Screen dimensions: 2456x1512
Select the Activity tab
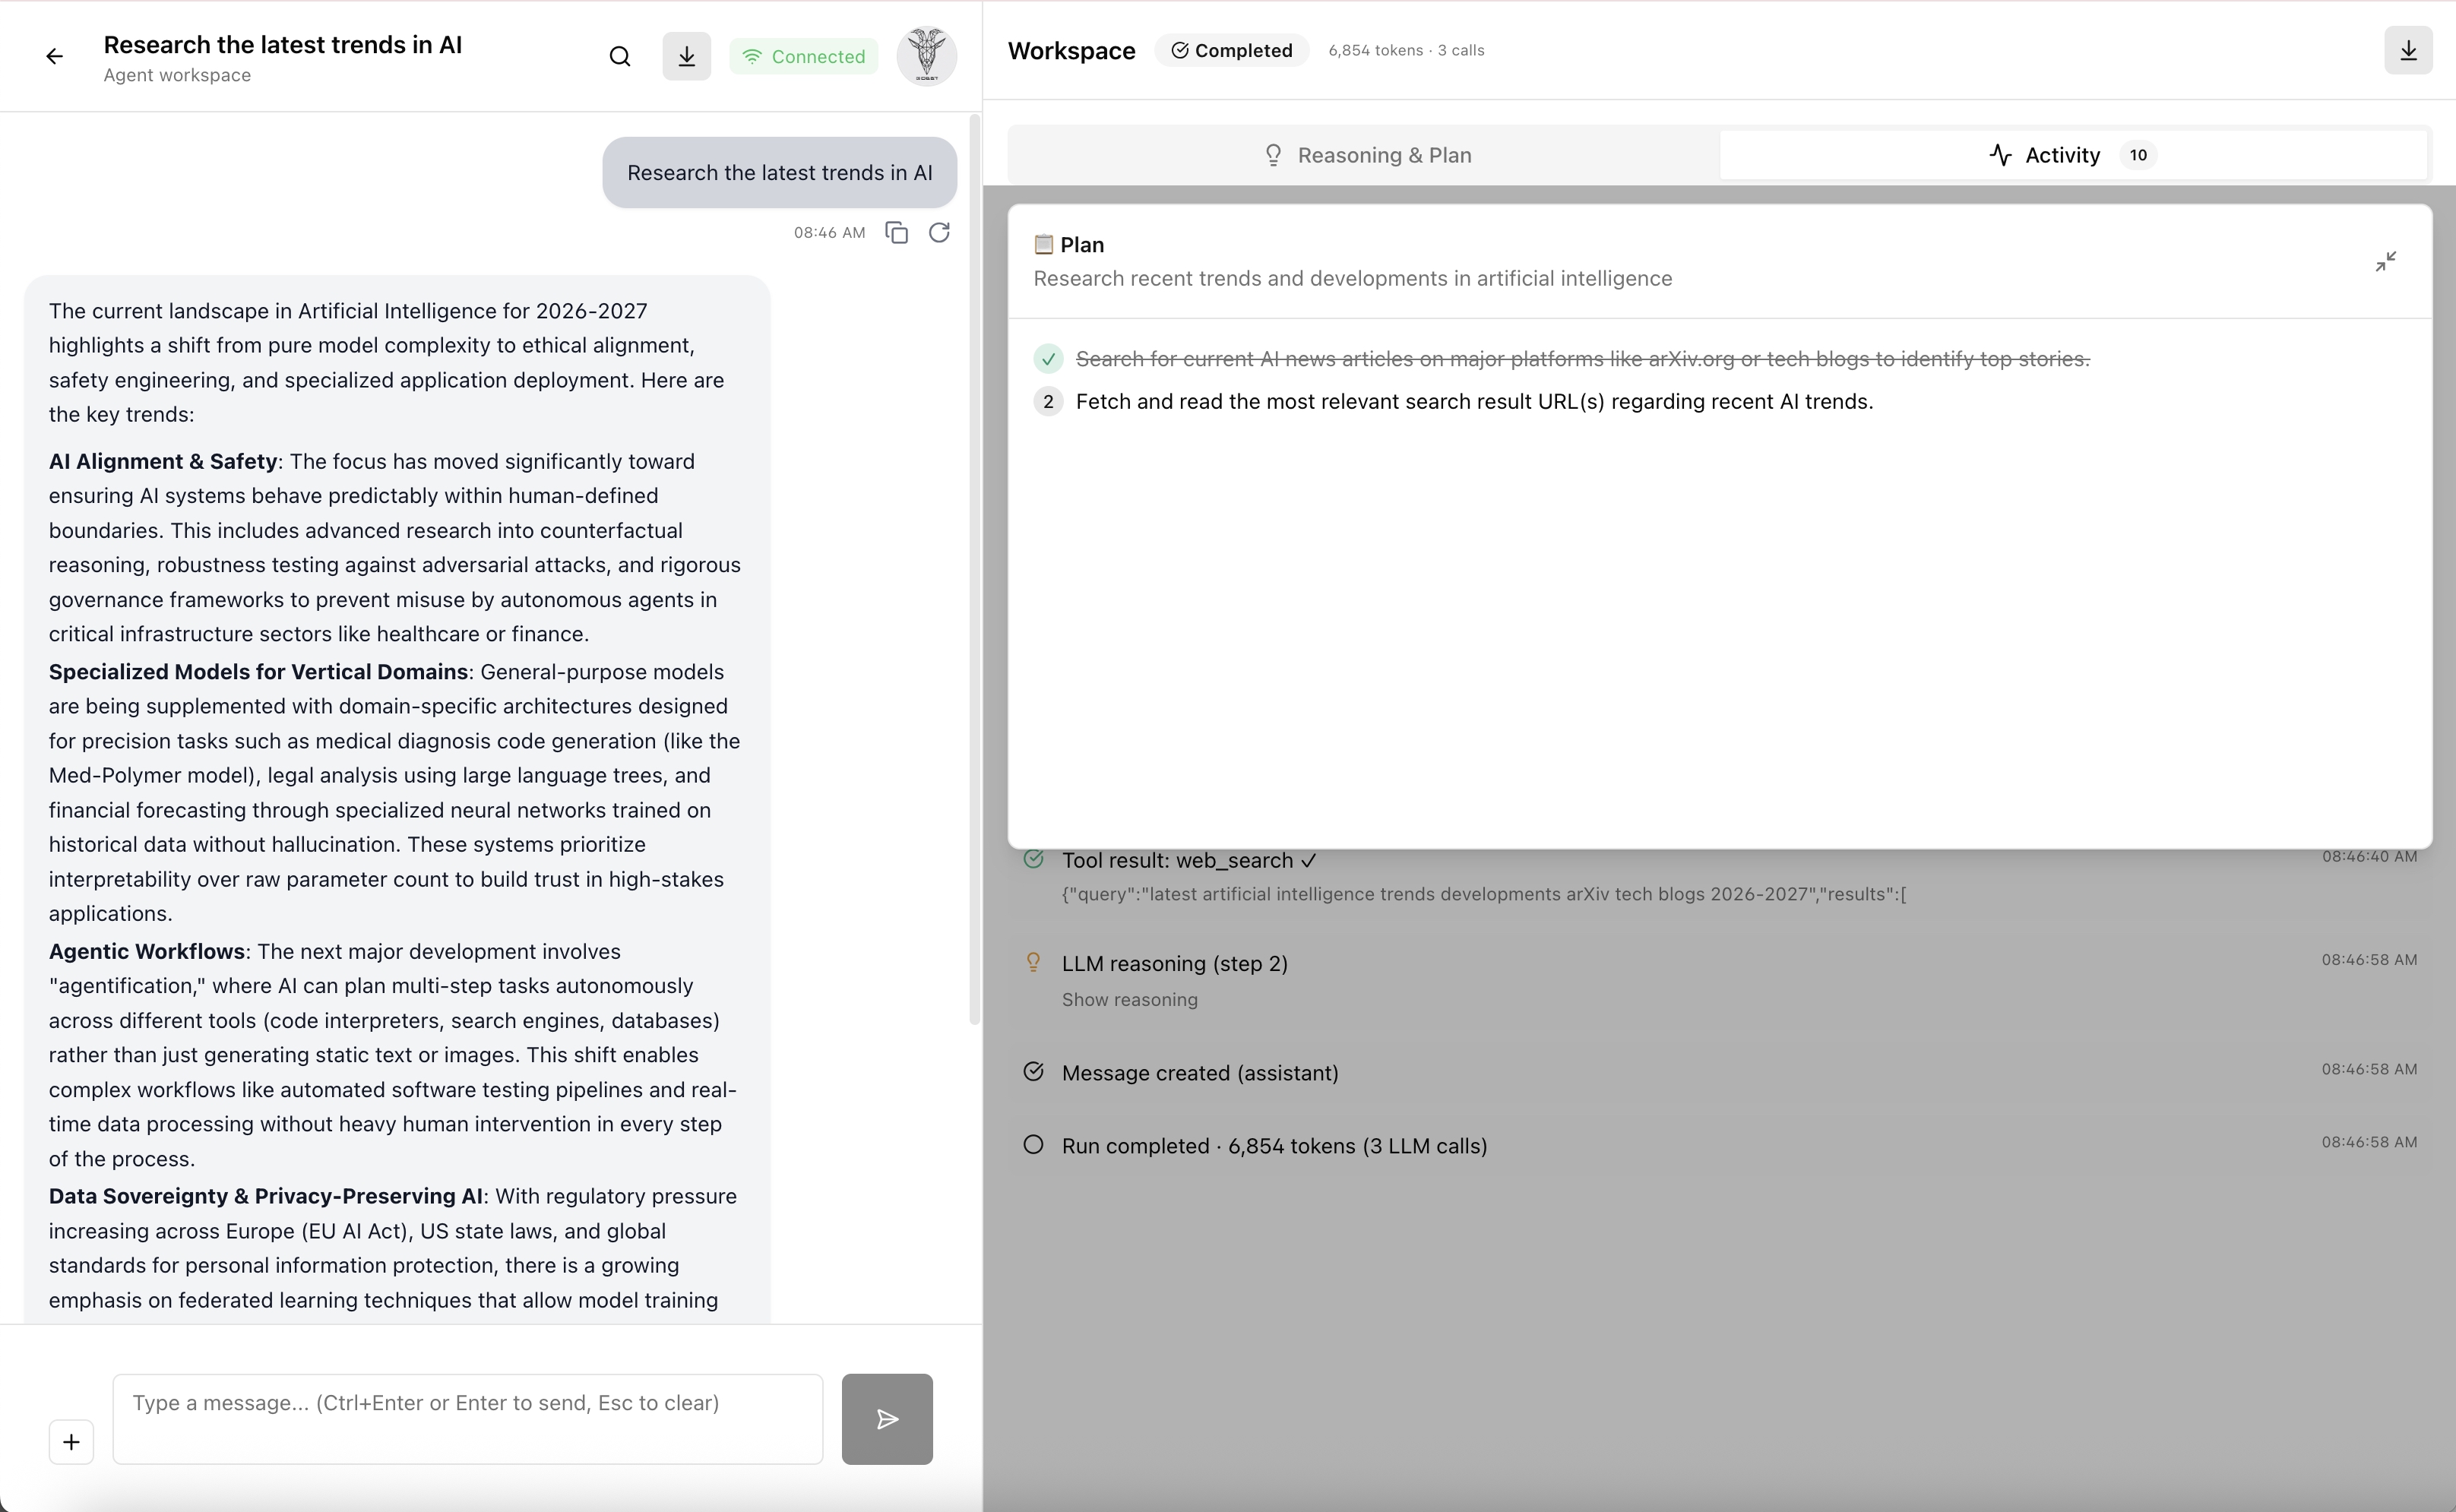pos(2073,155)
